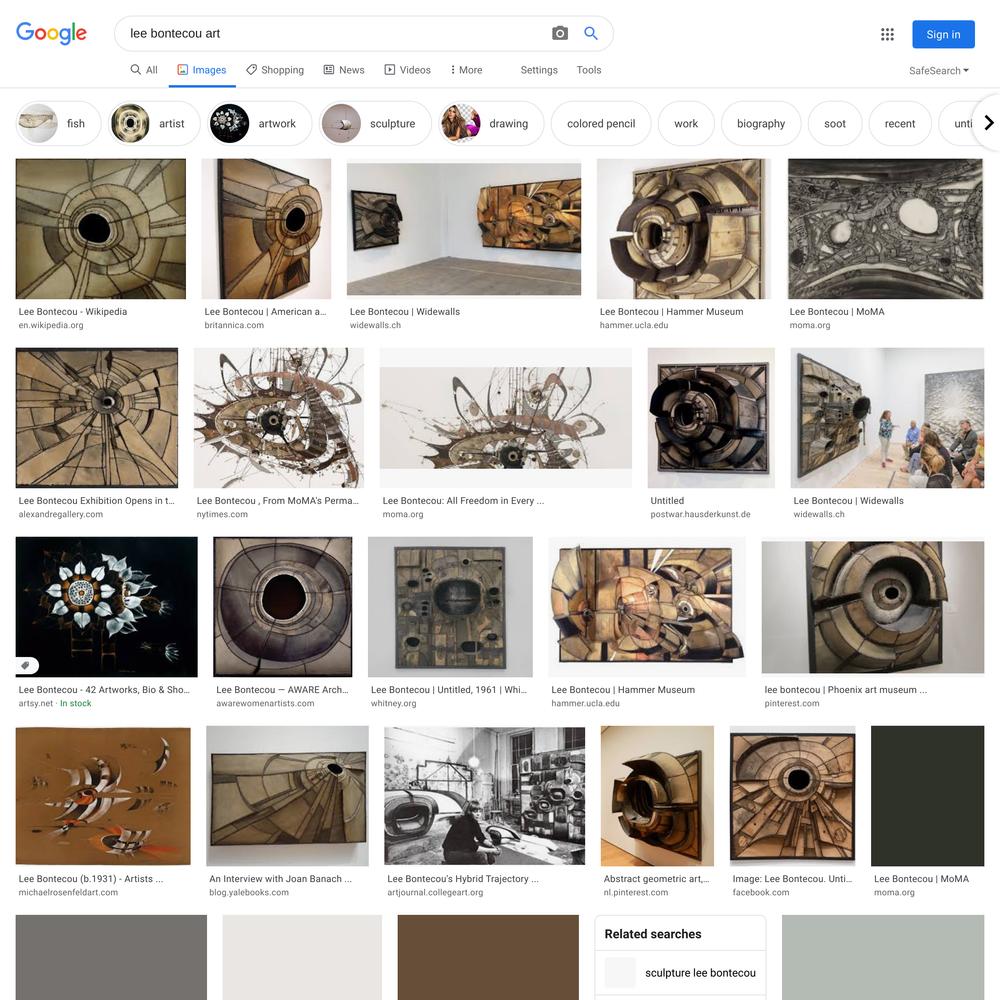Click the sculpture chip thumbnail icon
1000x1000 pixels.
pos(341,123)
